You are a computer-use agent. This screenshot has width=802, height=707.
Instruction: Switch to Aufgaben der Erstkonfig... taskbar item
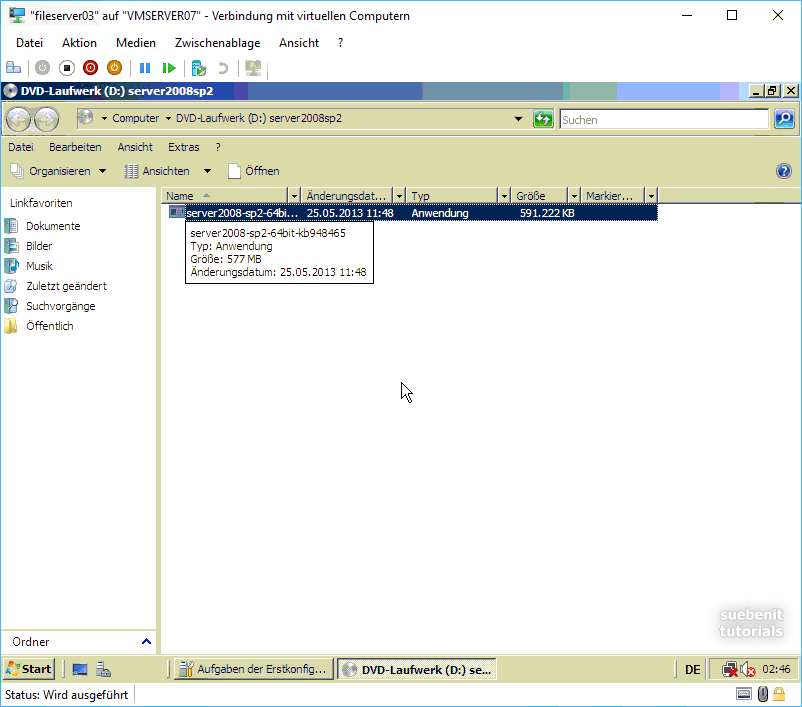click(253, 669)
